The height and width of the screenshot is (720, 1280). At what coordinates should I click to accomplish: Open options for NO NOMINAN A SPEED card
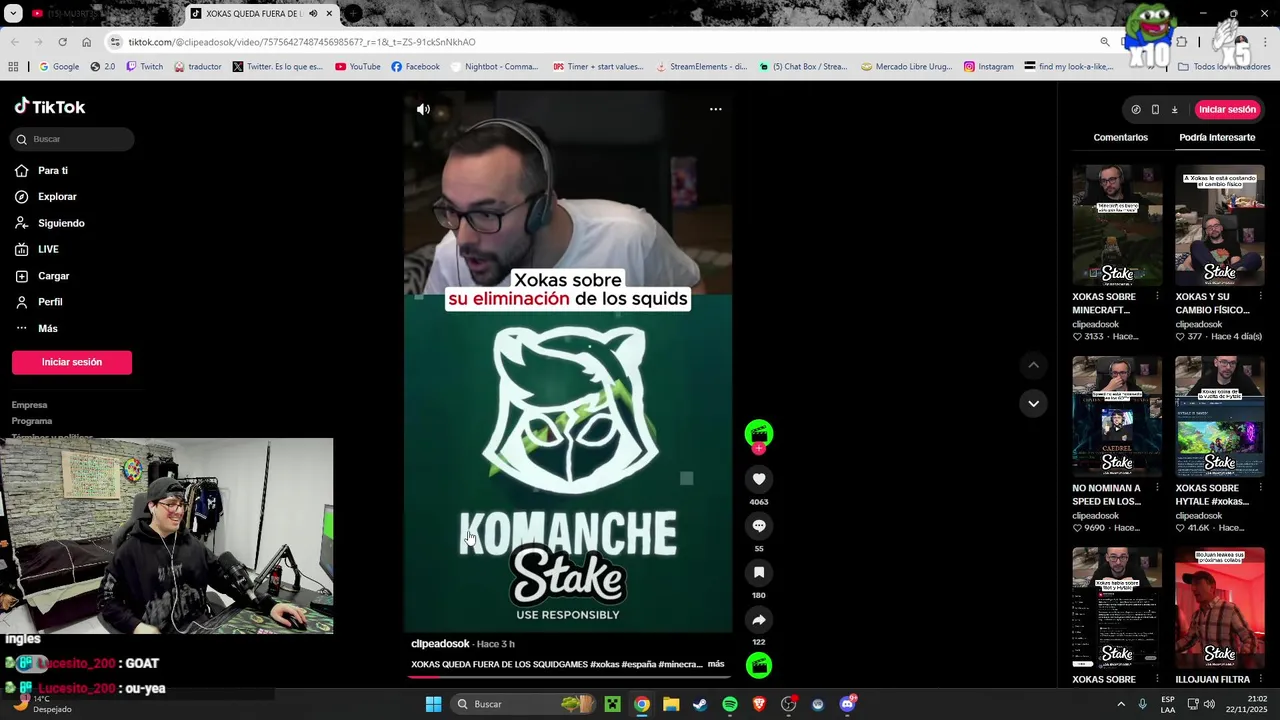point(1157,488)
